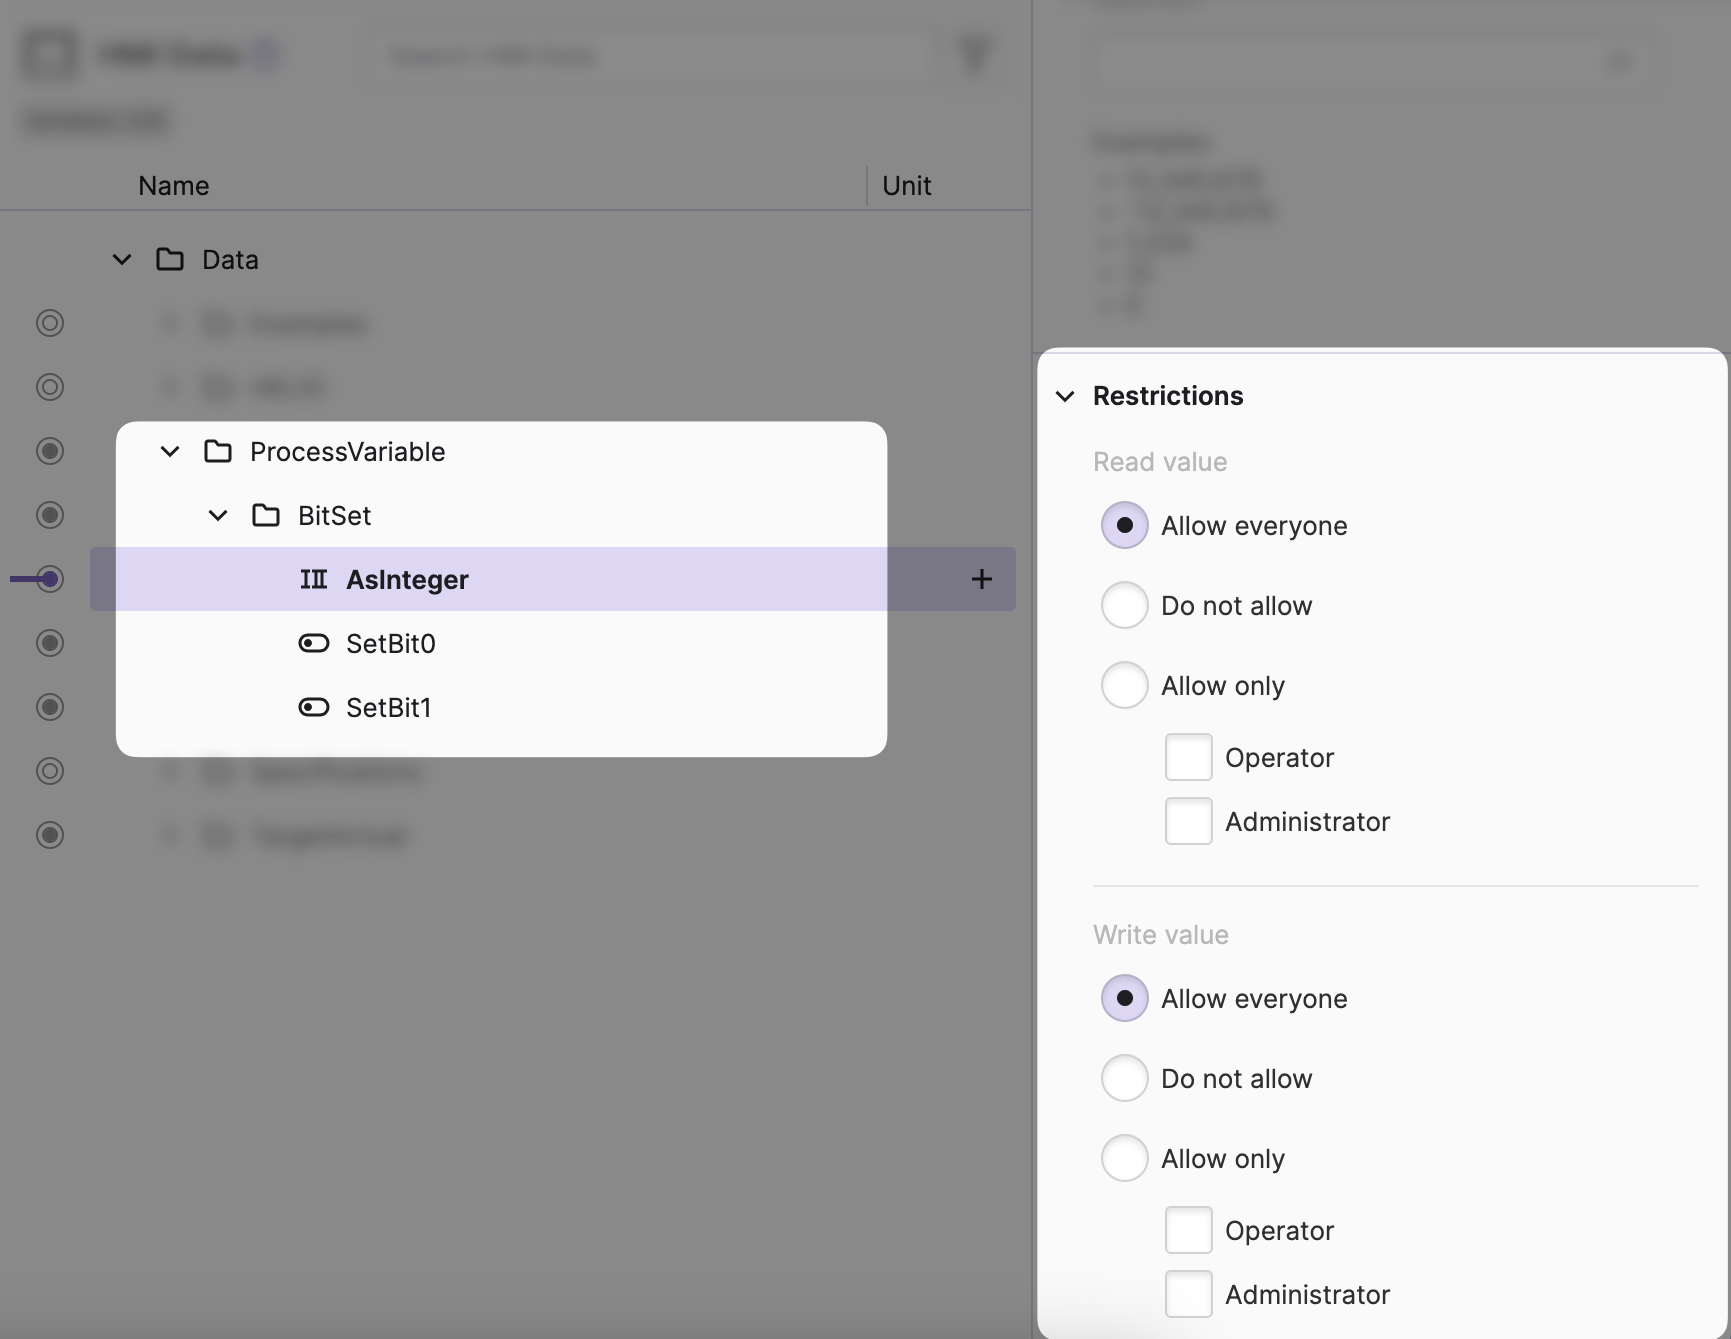The width and height of the screenshot is (1731, 1339).
Task: Click the BitSet folder icon
Action: point(266,515)
